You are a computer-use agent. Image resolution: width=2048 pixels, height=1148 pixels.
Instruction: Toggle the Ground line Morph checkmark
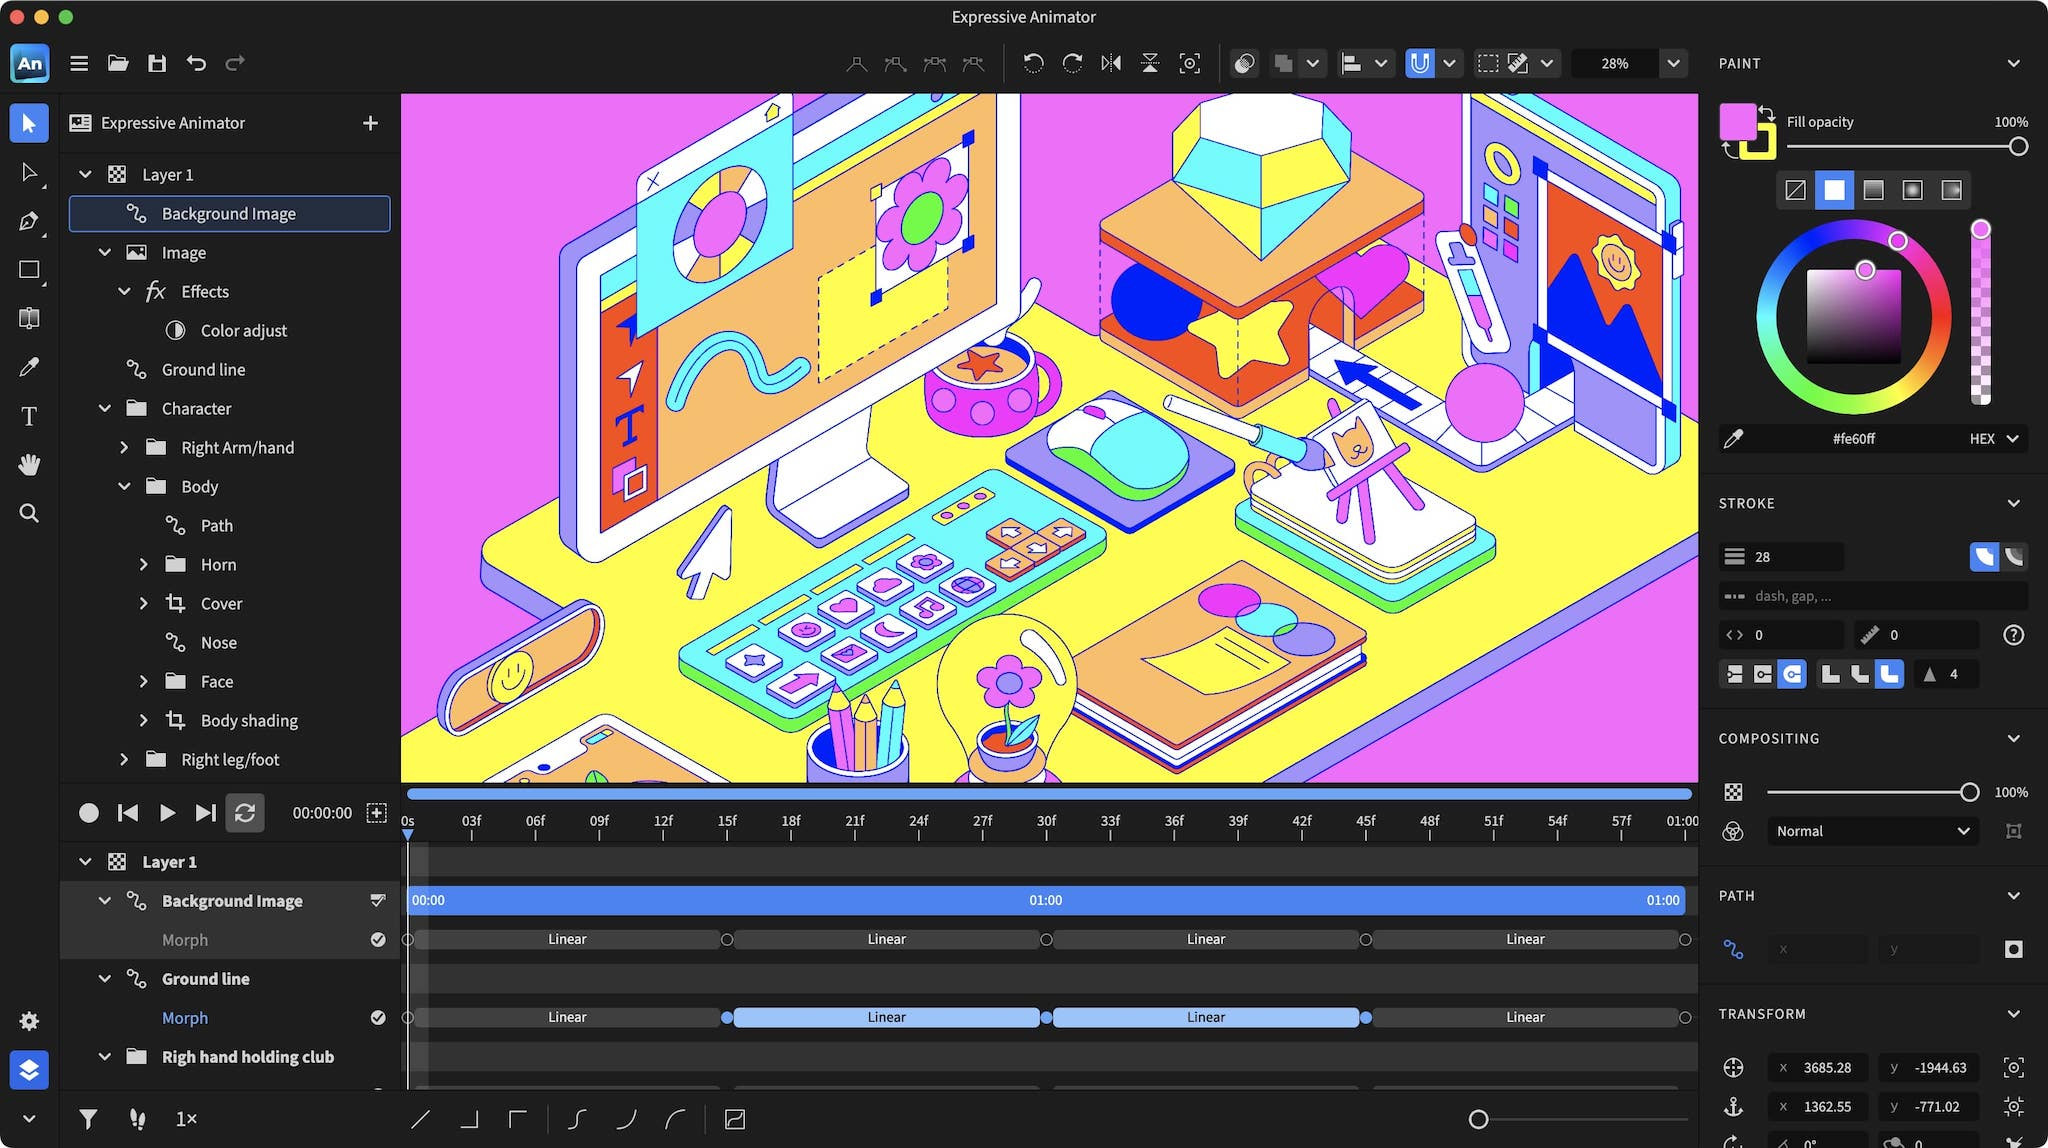pos(378,1017)
